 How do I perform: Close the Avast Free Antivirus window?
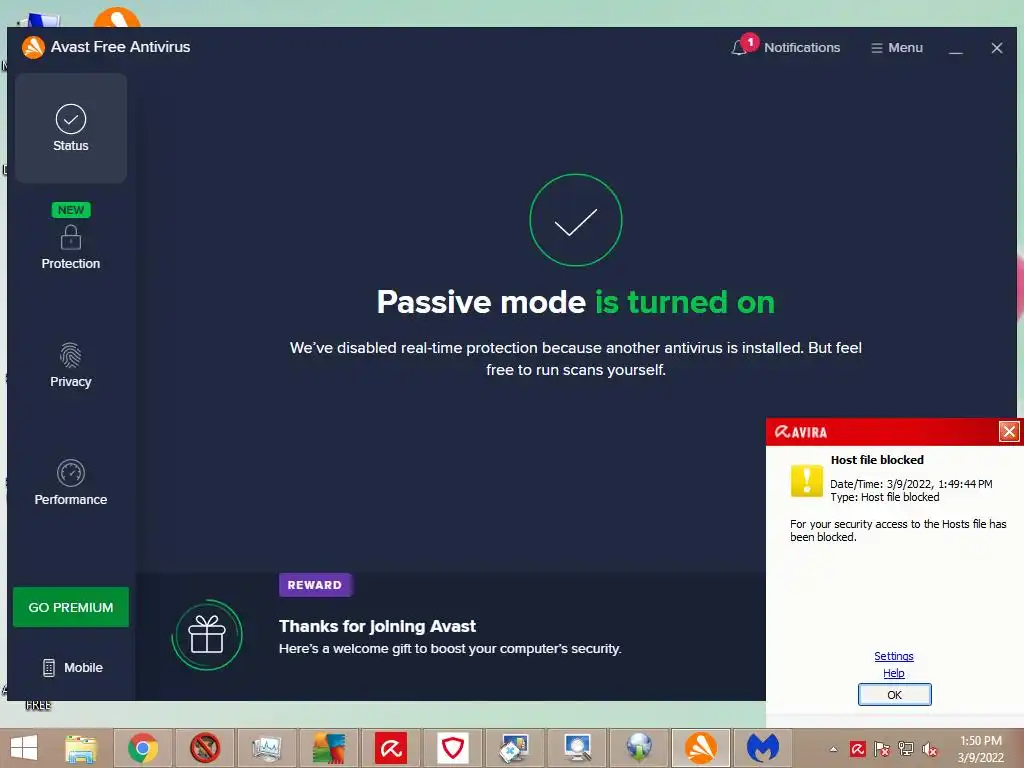click(x=997, y=48)
